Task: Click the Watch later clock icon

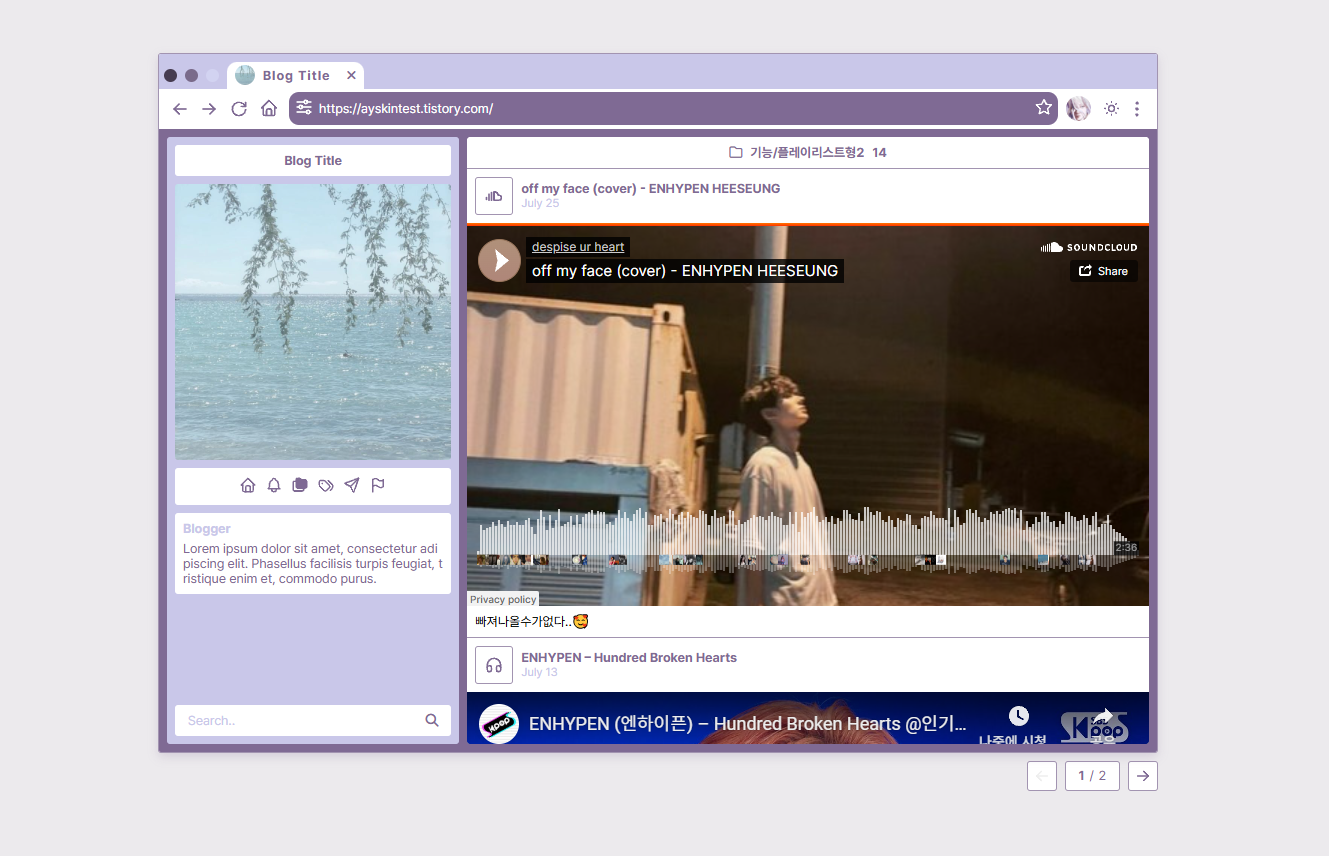Action: click(1018, 716)
